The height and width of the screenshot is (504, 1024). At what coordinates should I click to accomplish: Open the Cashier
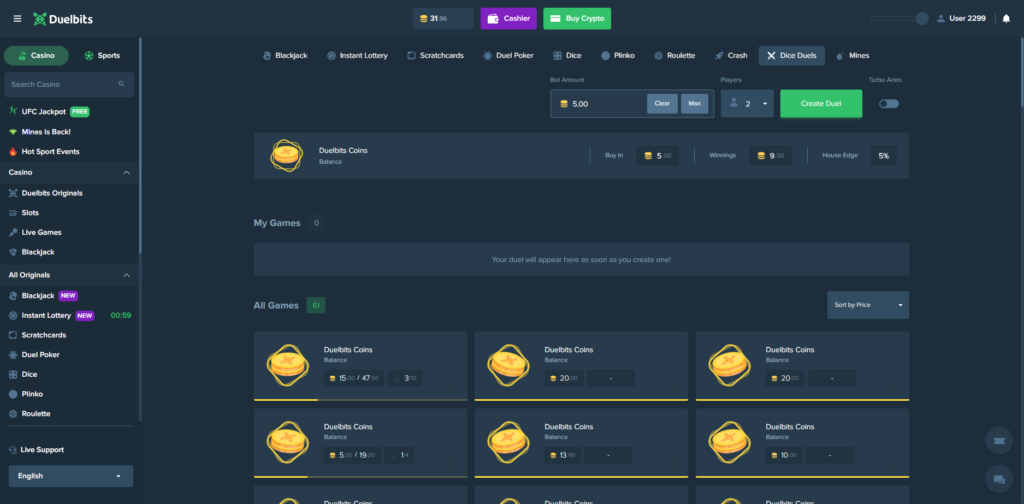tap(509, 19)
